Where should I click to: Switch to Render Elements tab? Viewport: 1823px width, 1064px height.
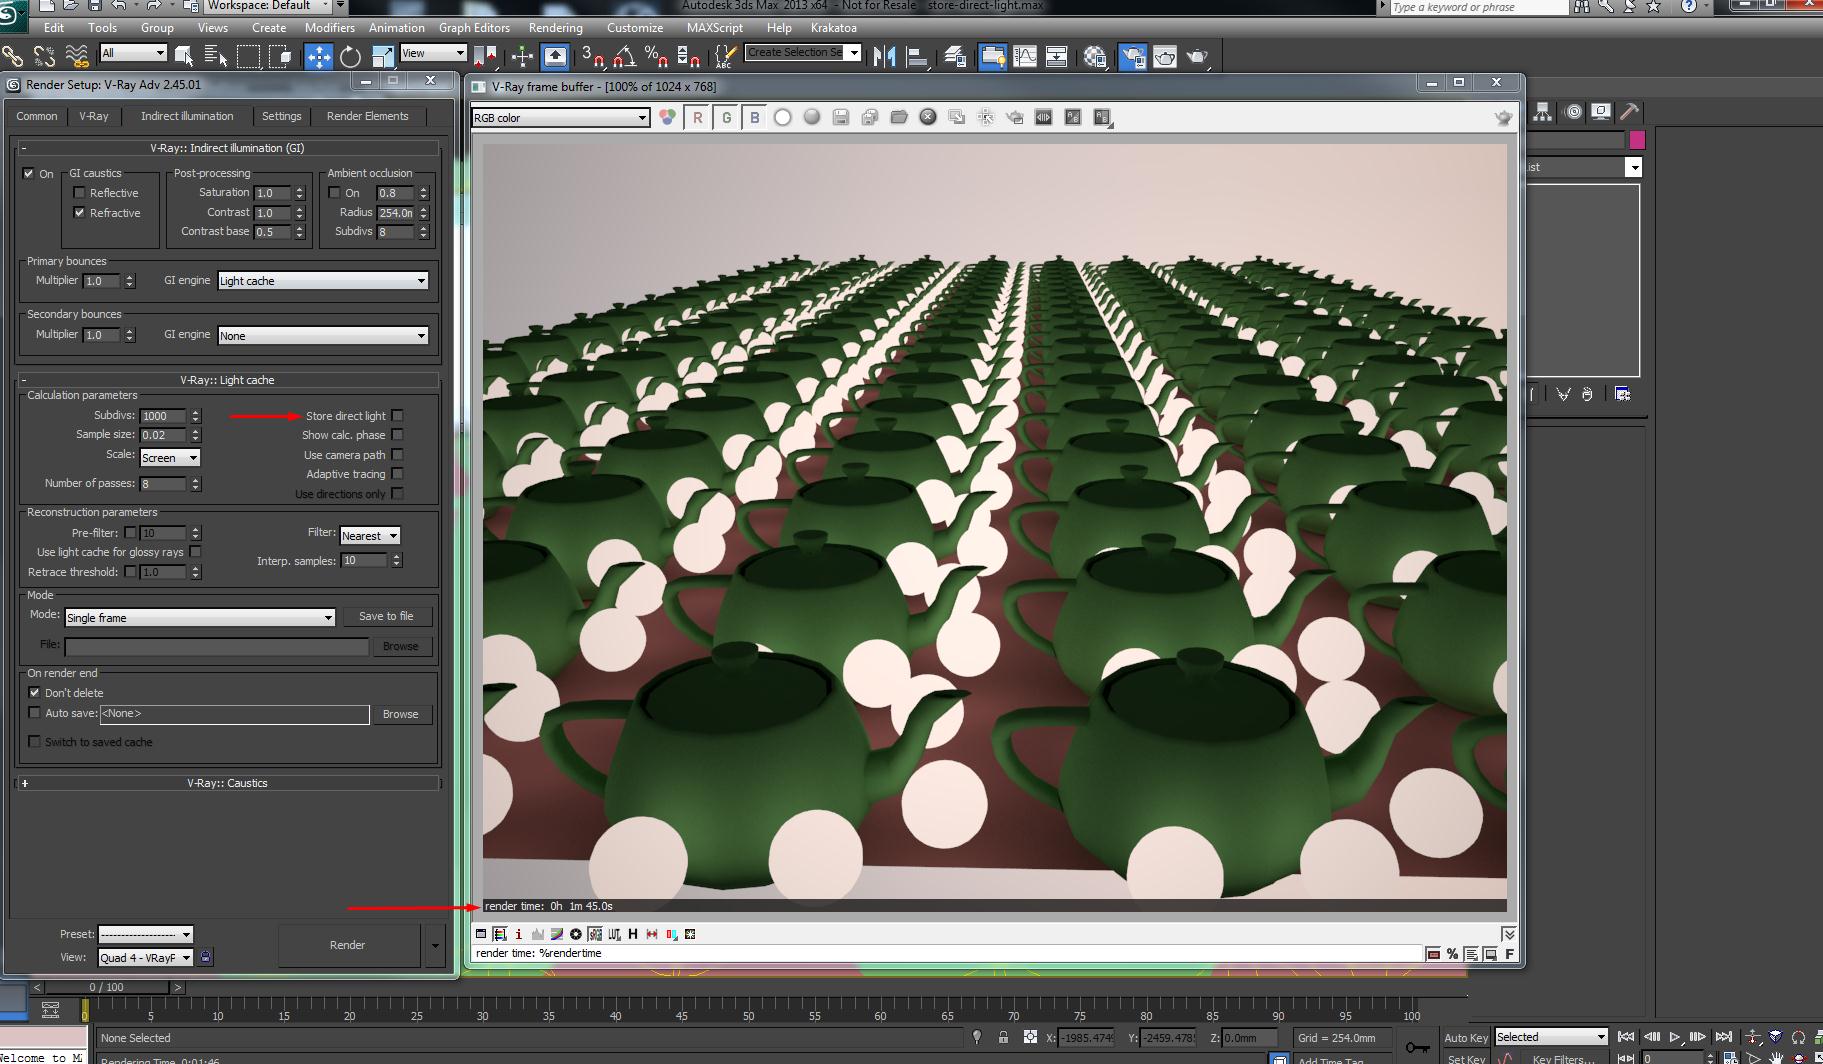(367, 116)
